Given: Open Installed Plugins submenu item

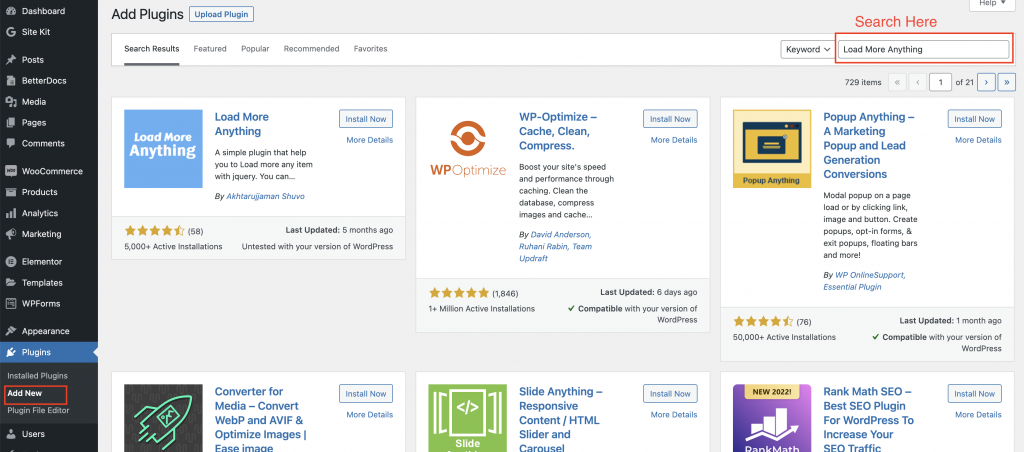Looking at the screenshot, I should pos(37,376).
